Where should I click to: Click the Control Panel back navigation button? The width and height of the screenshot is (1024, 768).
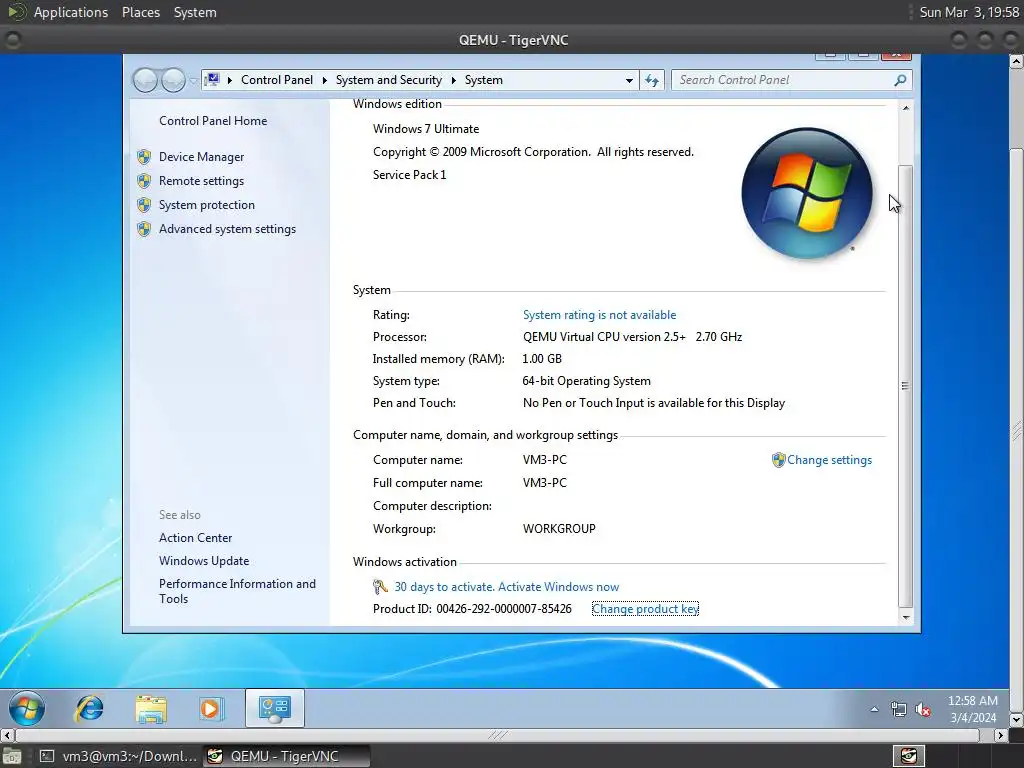pos(145,80)
